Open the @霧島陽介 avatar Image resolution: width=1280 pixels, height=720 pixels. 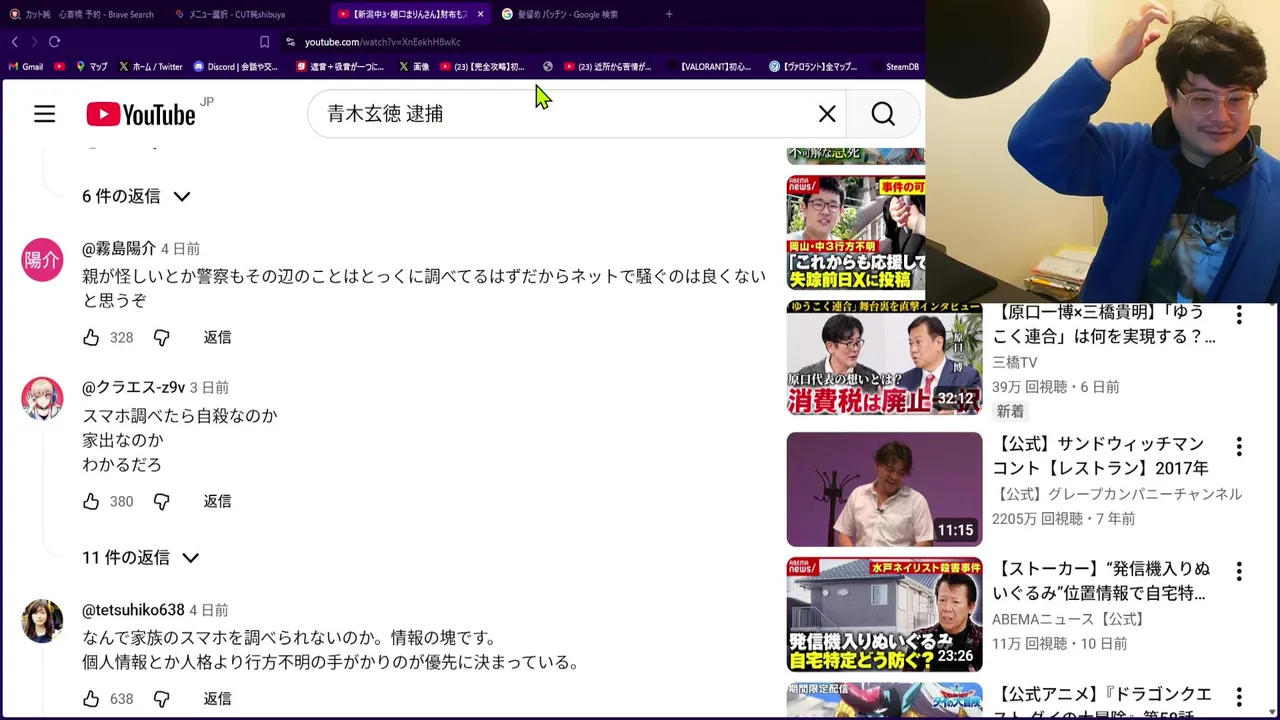(x=42, y=260)
